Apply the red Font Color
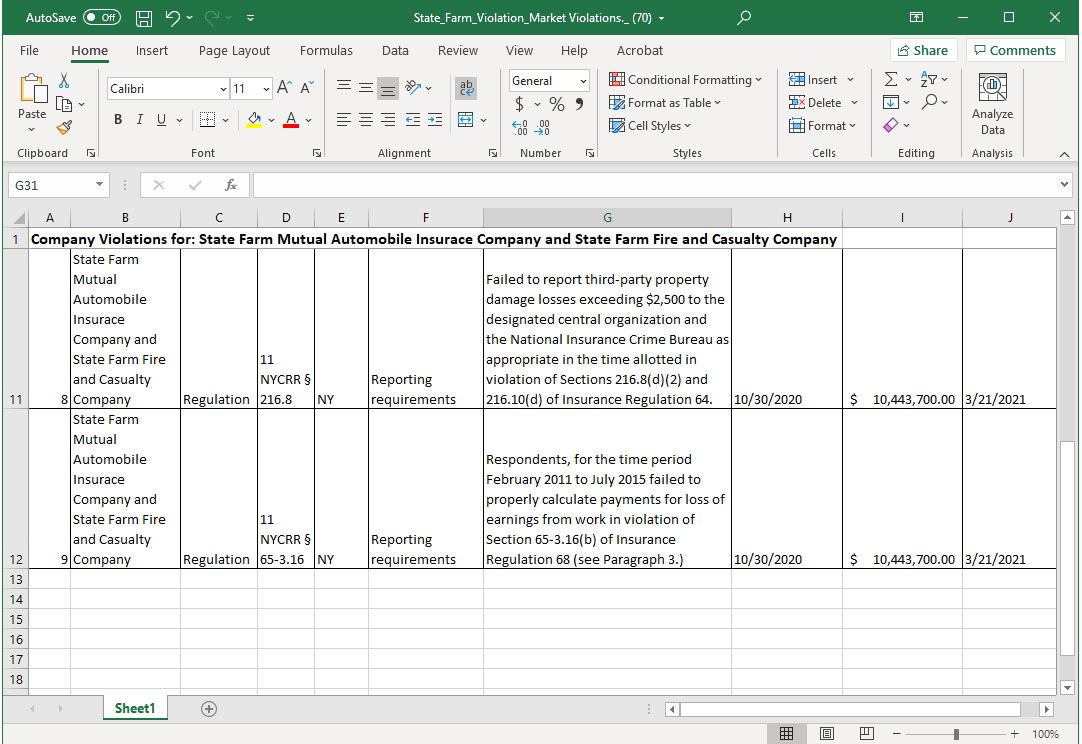The height and width of the screenshot is (744, 1082). pos(291,120)
